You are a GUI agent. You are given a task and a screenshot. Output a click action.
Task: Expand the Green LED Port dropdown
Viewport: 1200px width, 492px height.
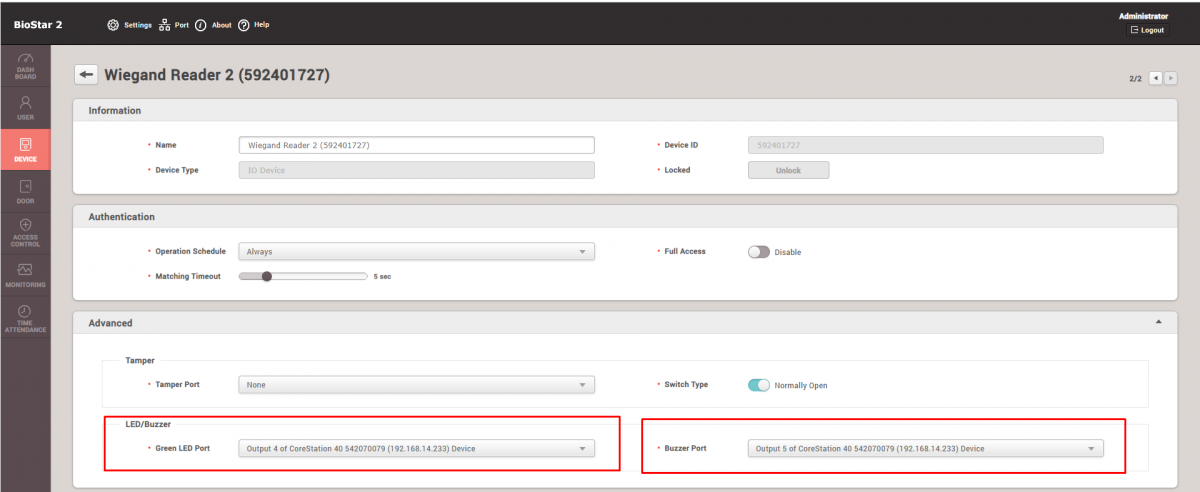tap(416, 449)
